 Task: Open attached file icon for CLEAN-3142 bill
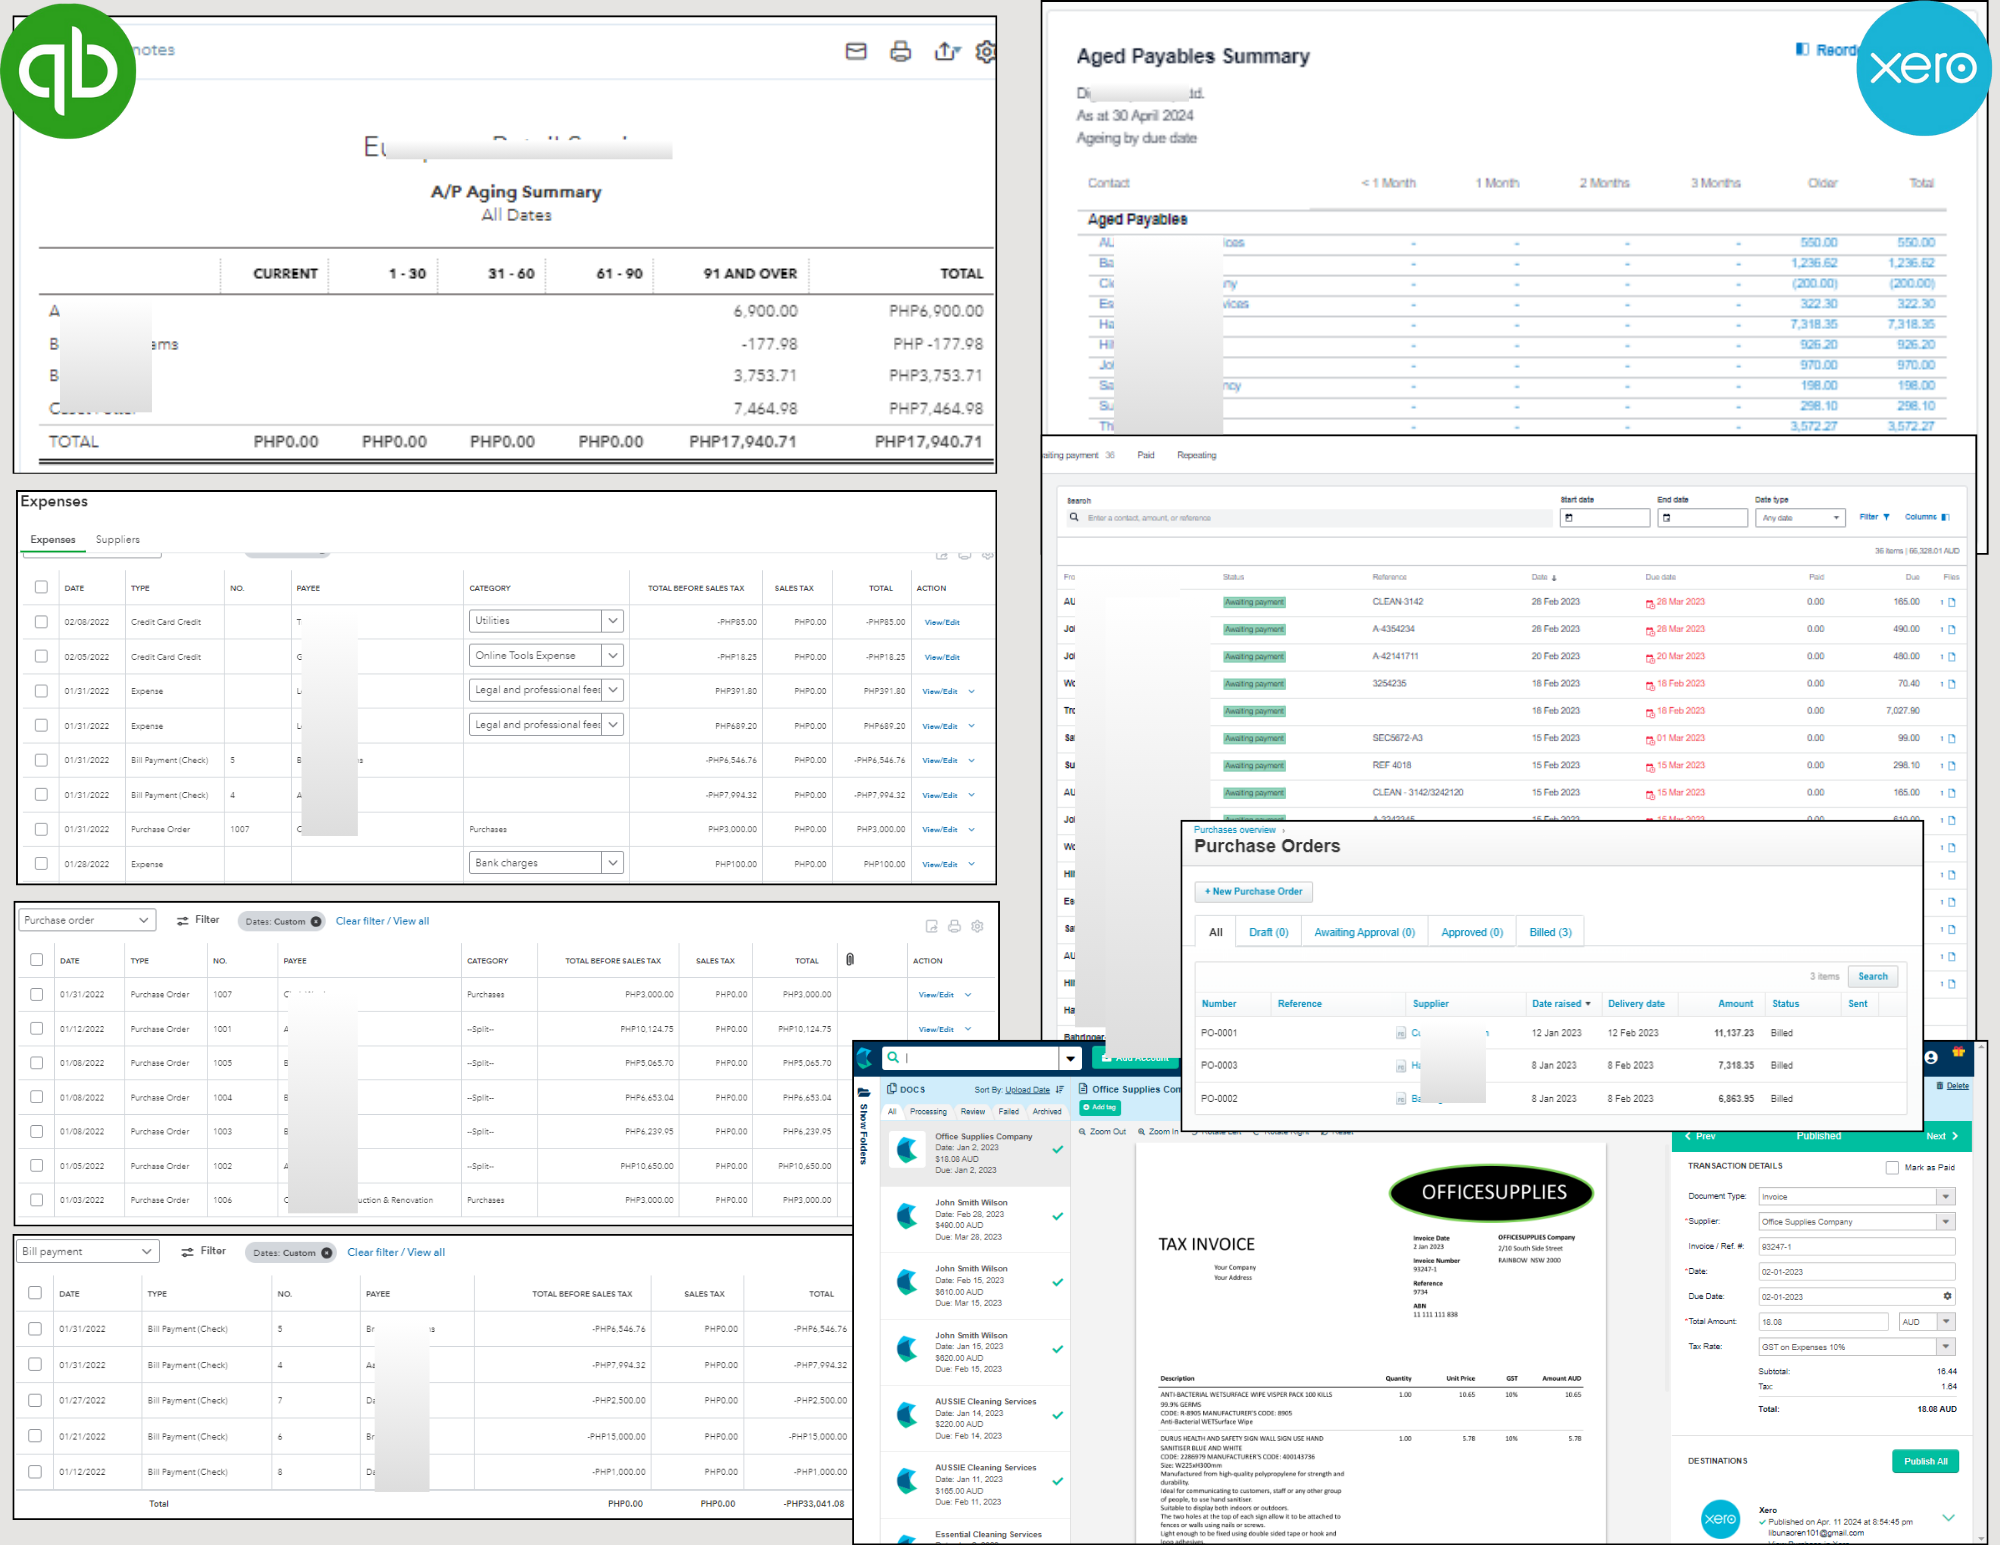[x=1951, y=602]
